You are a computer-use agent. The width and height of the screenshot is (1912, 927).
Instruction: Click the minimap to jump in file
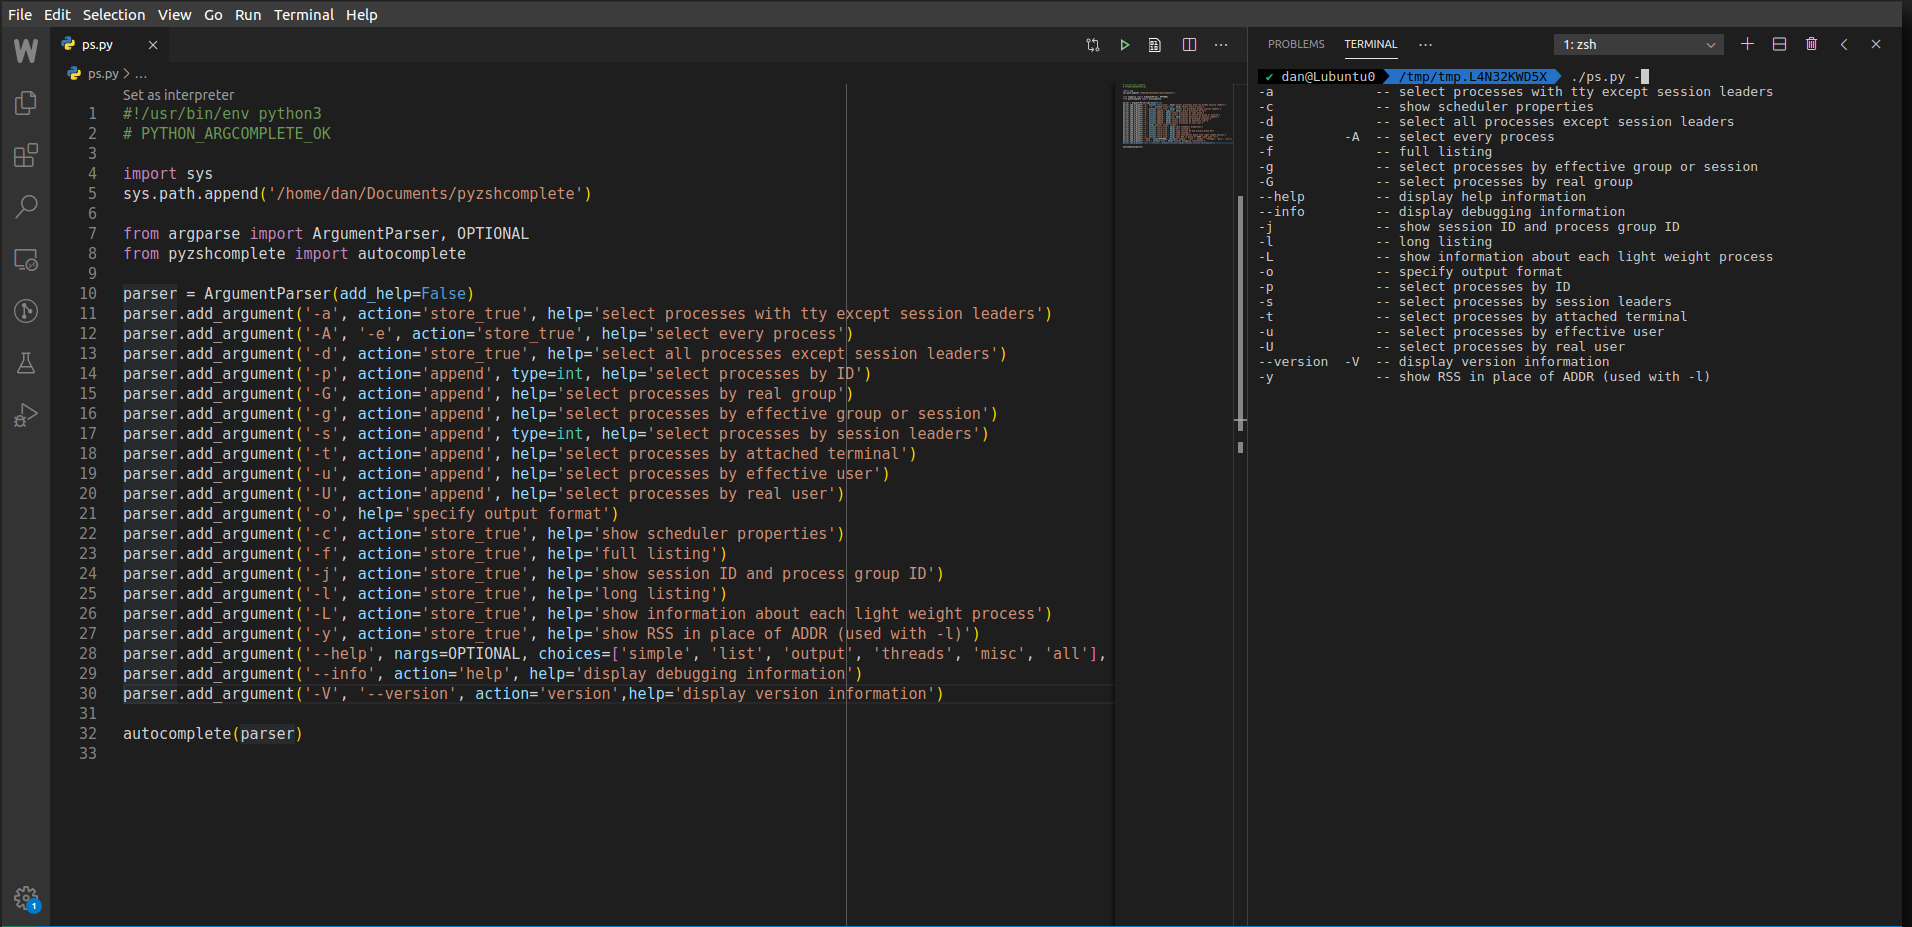pyautogui.click(x=1178, y=115)
